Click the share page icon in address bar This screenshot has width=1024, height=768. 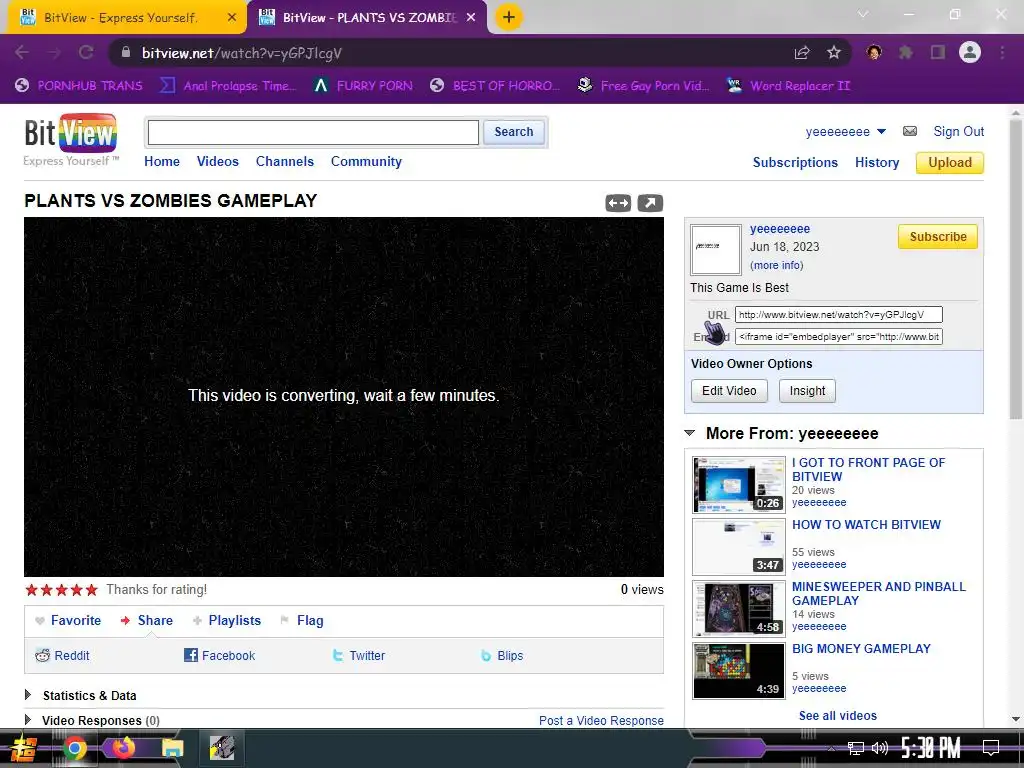801,53
